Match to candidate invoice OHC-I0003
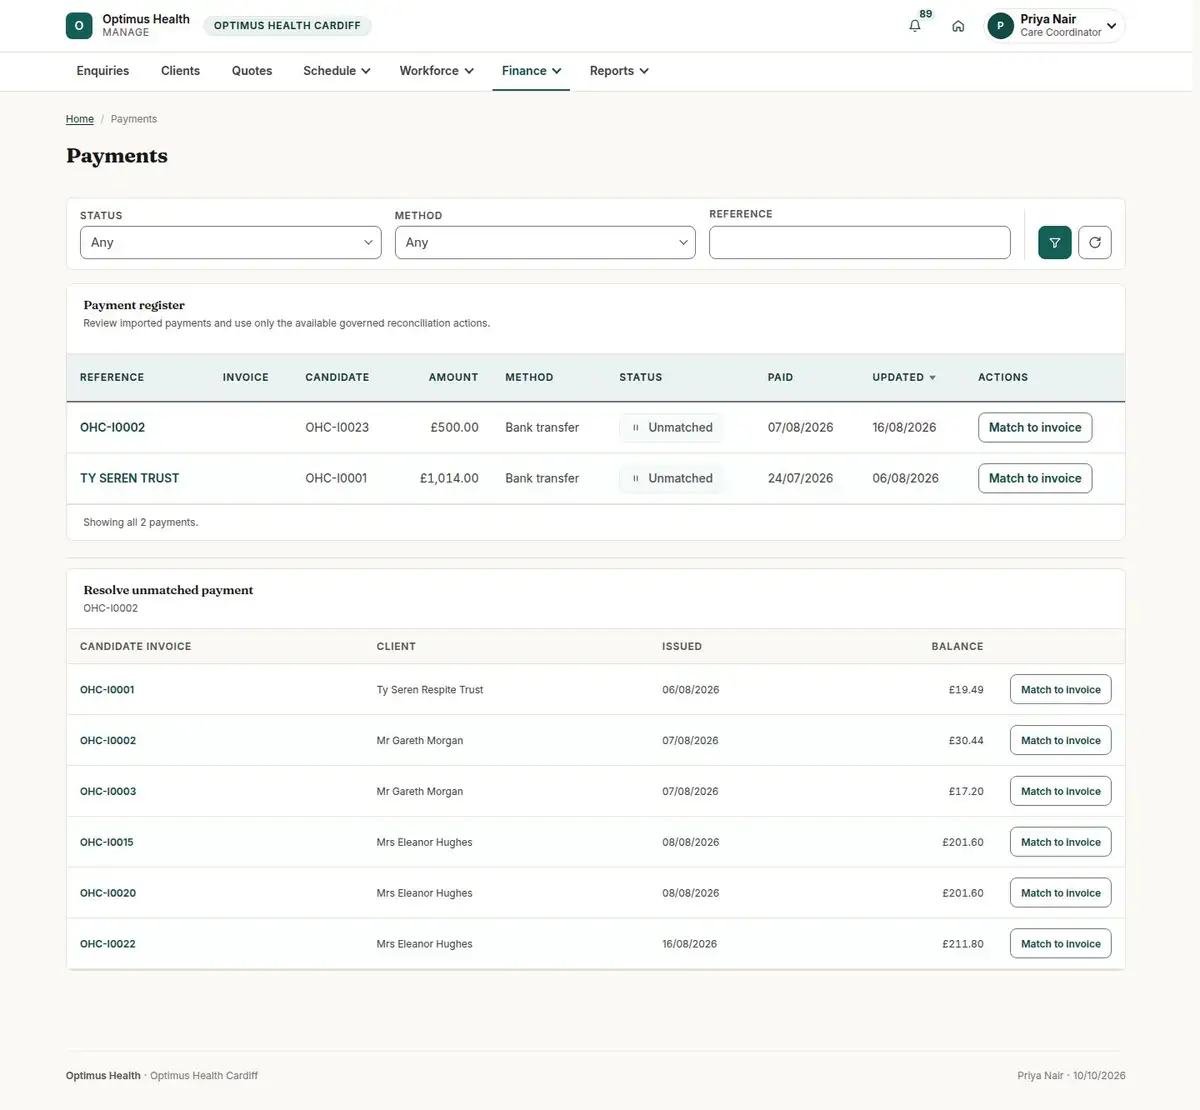The image size is (1200, 1110). (1061, 792)
